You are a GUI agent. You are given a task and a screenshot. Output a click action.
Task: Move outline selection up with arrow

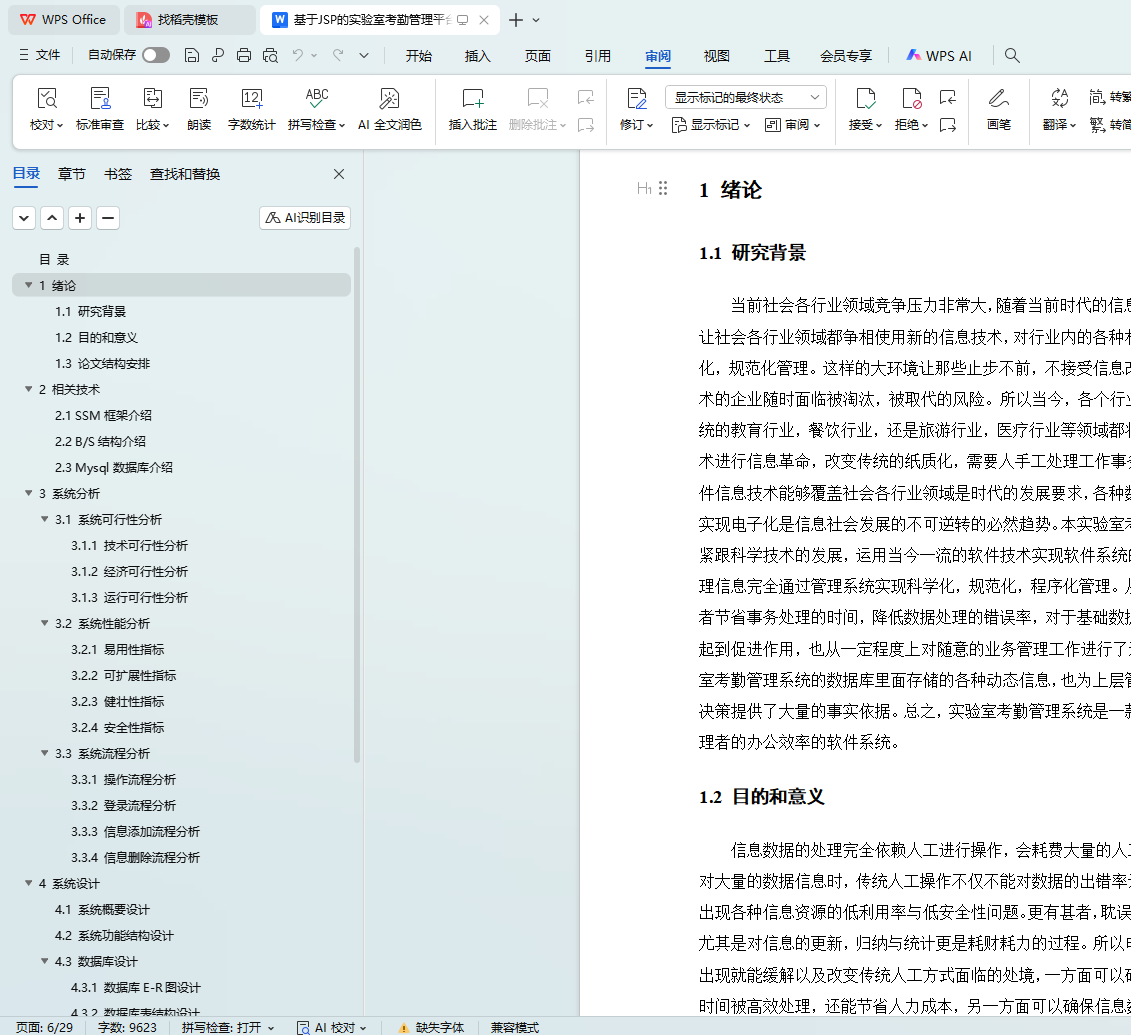point(52,218)
